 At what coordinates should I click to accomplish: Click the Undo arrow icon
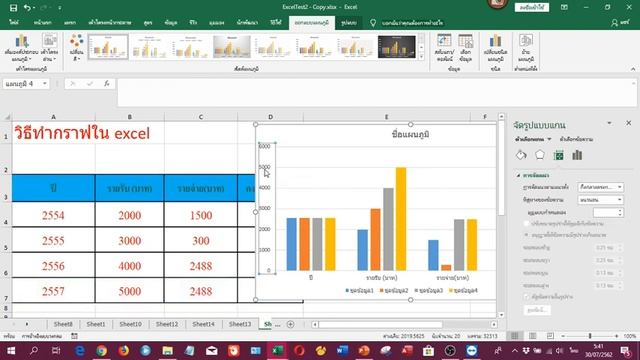point(27,8)
